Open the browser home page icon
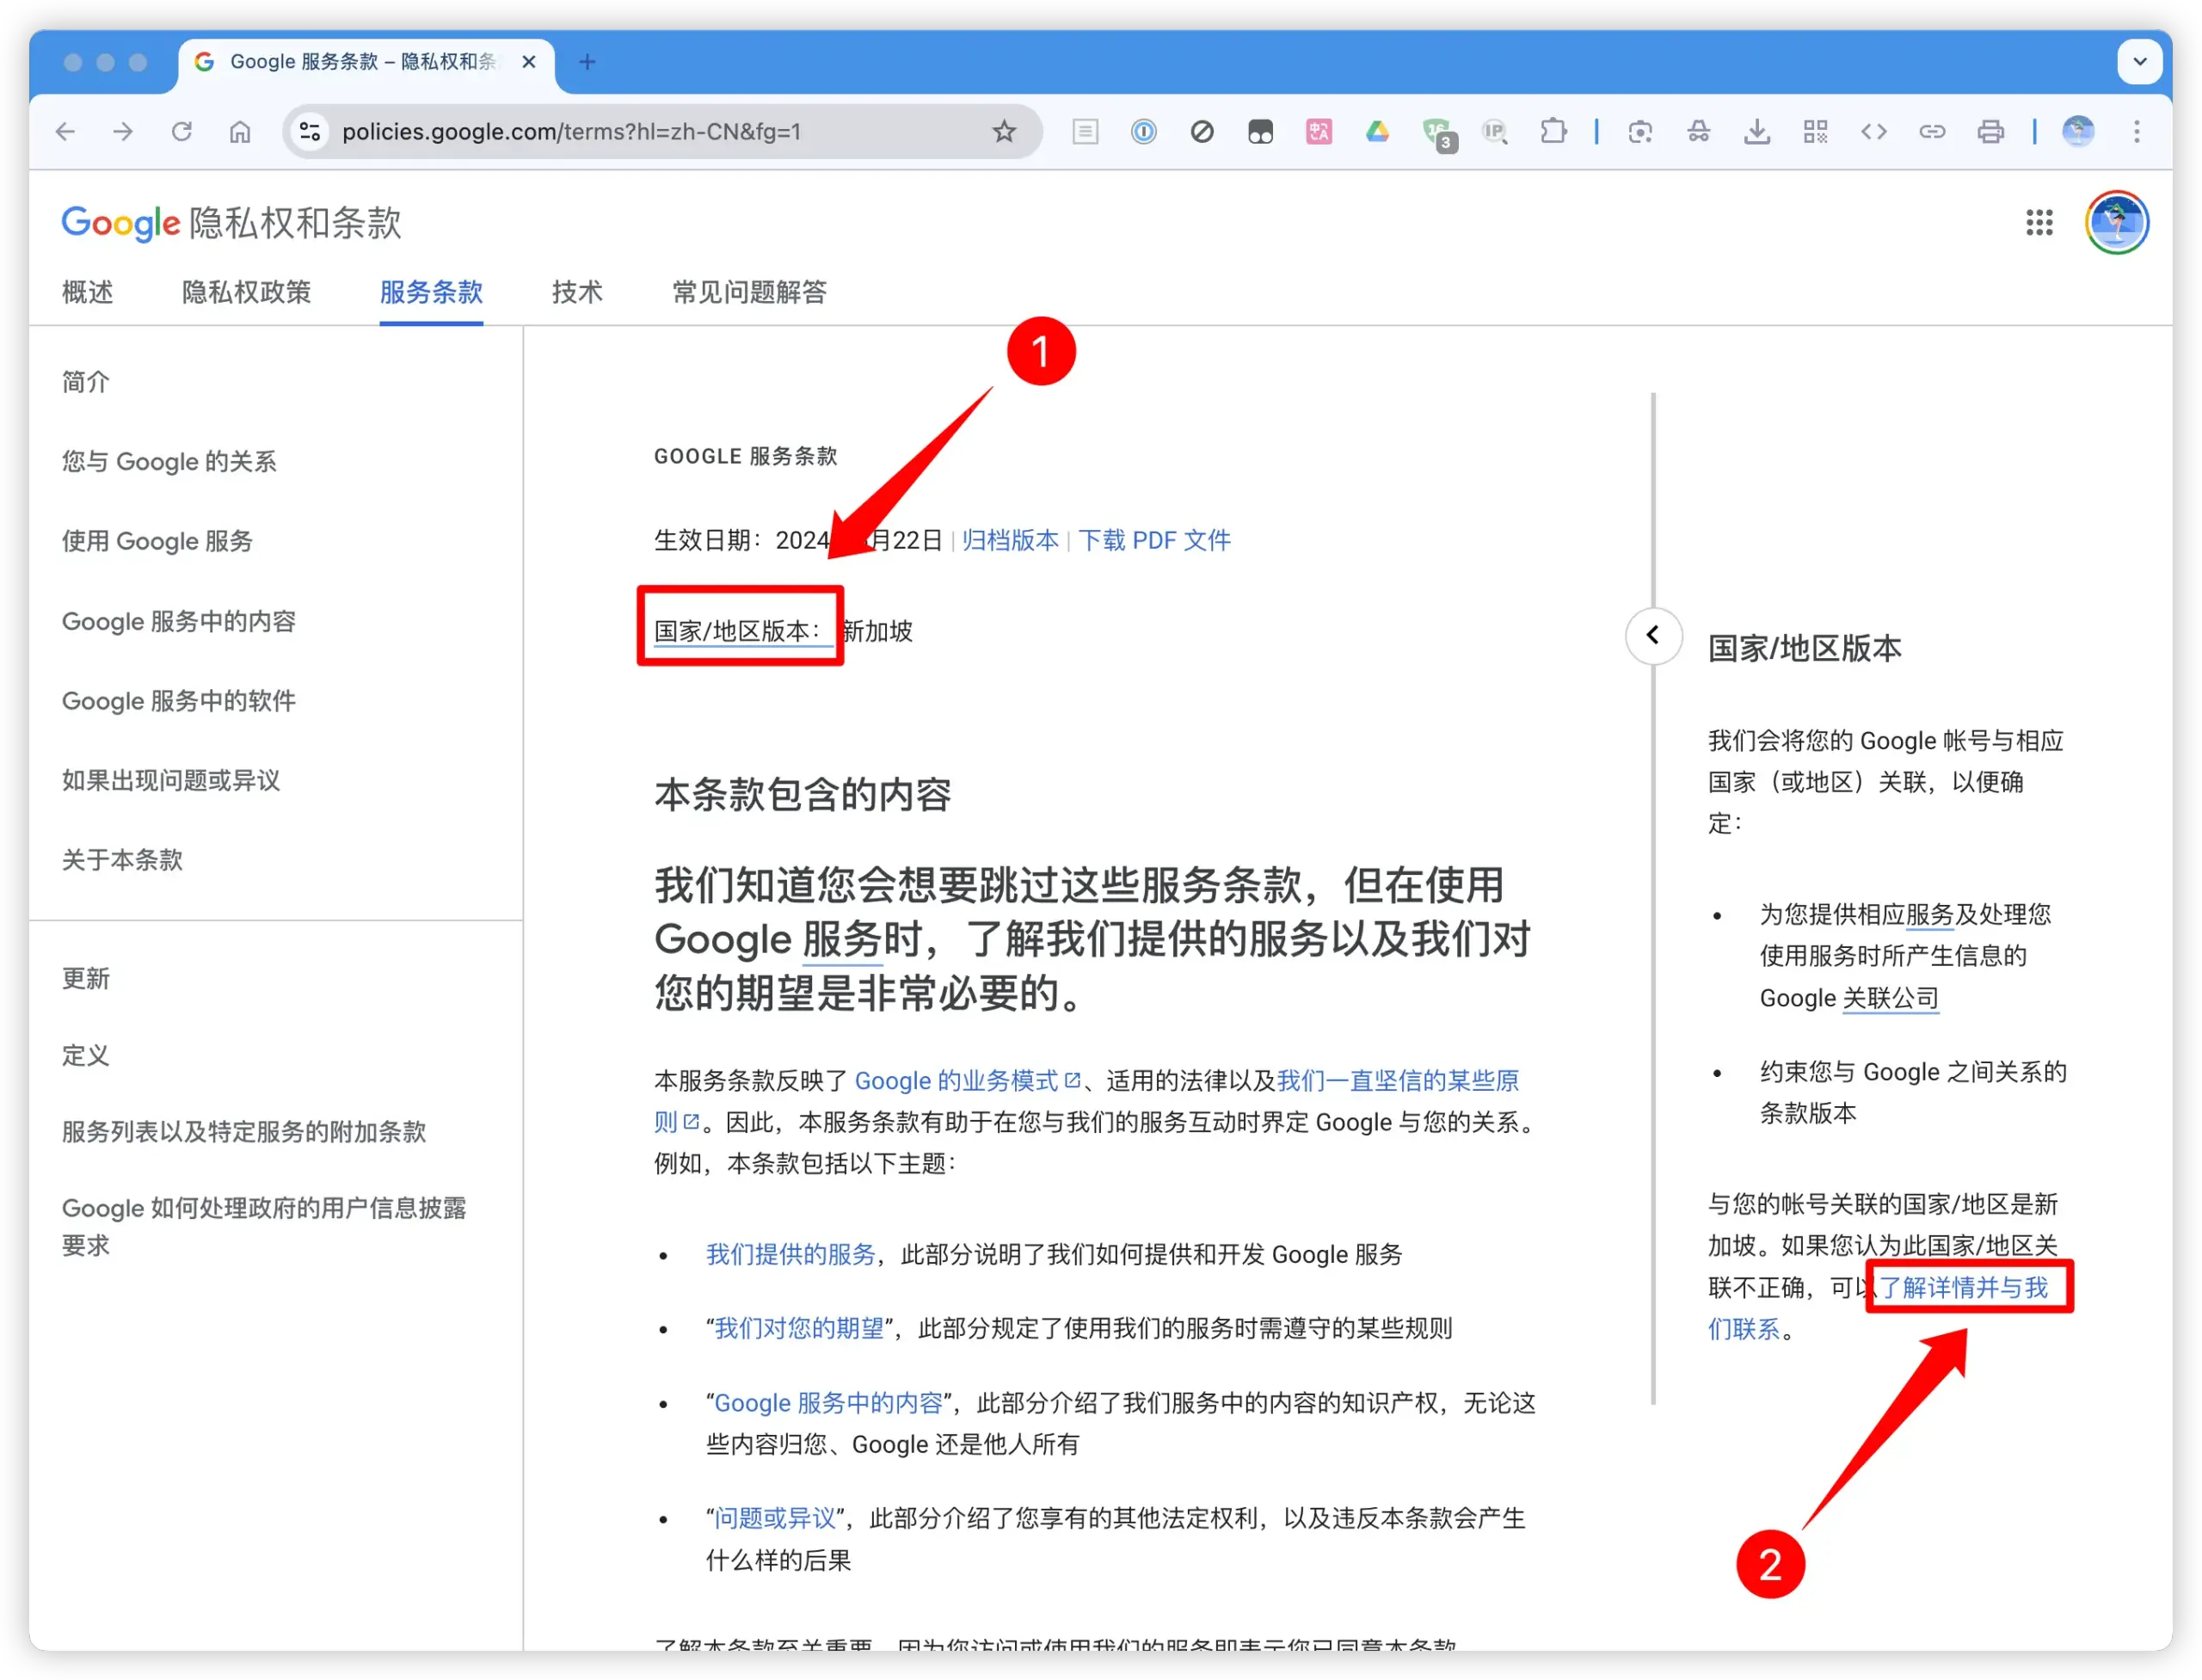Image resolution: width=2202 pixels, height=1680 pixels. pyautogui.click(x=240, y=131)
